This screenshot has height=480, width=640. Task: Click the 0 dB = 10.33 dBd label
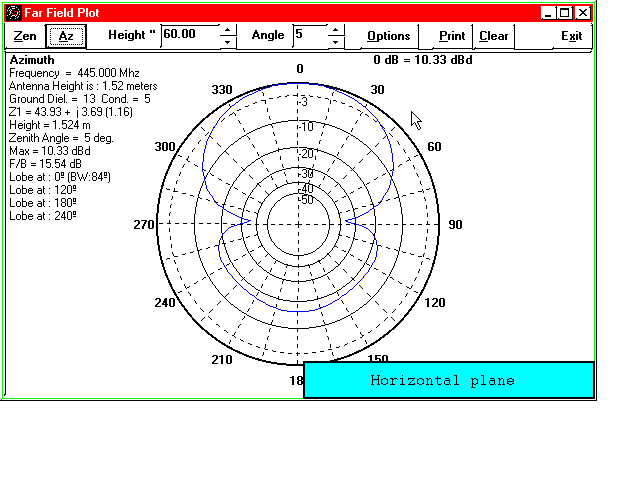[x=423, y=60]
